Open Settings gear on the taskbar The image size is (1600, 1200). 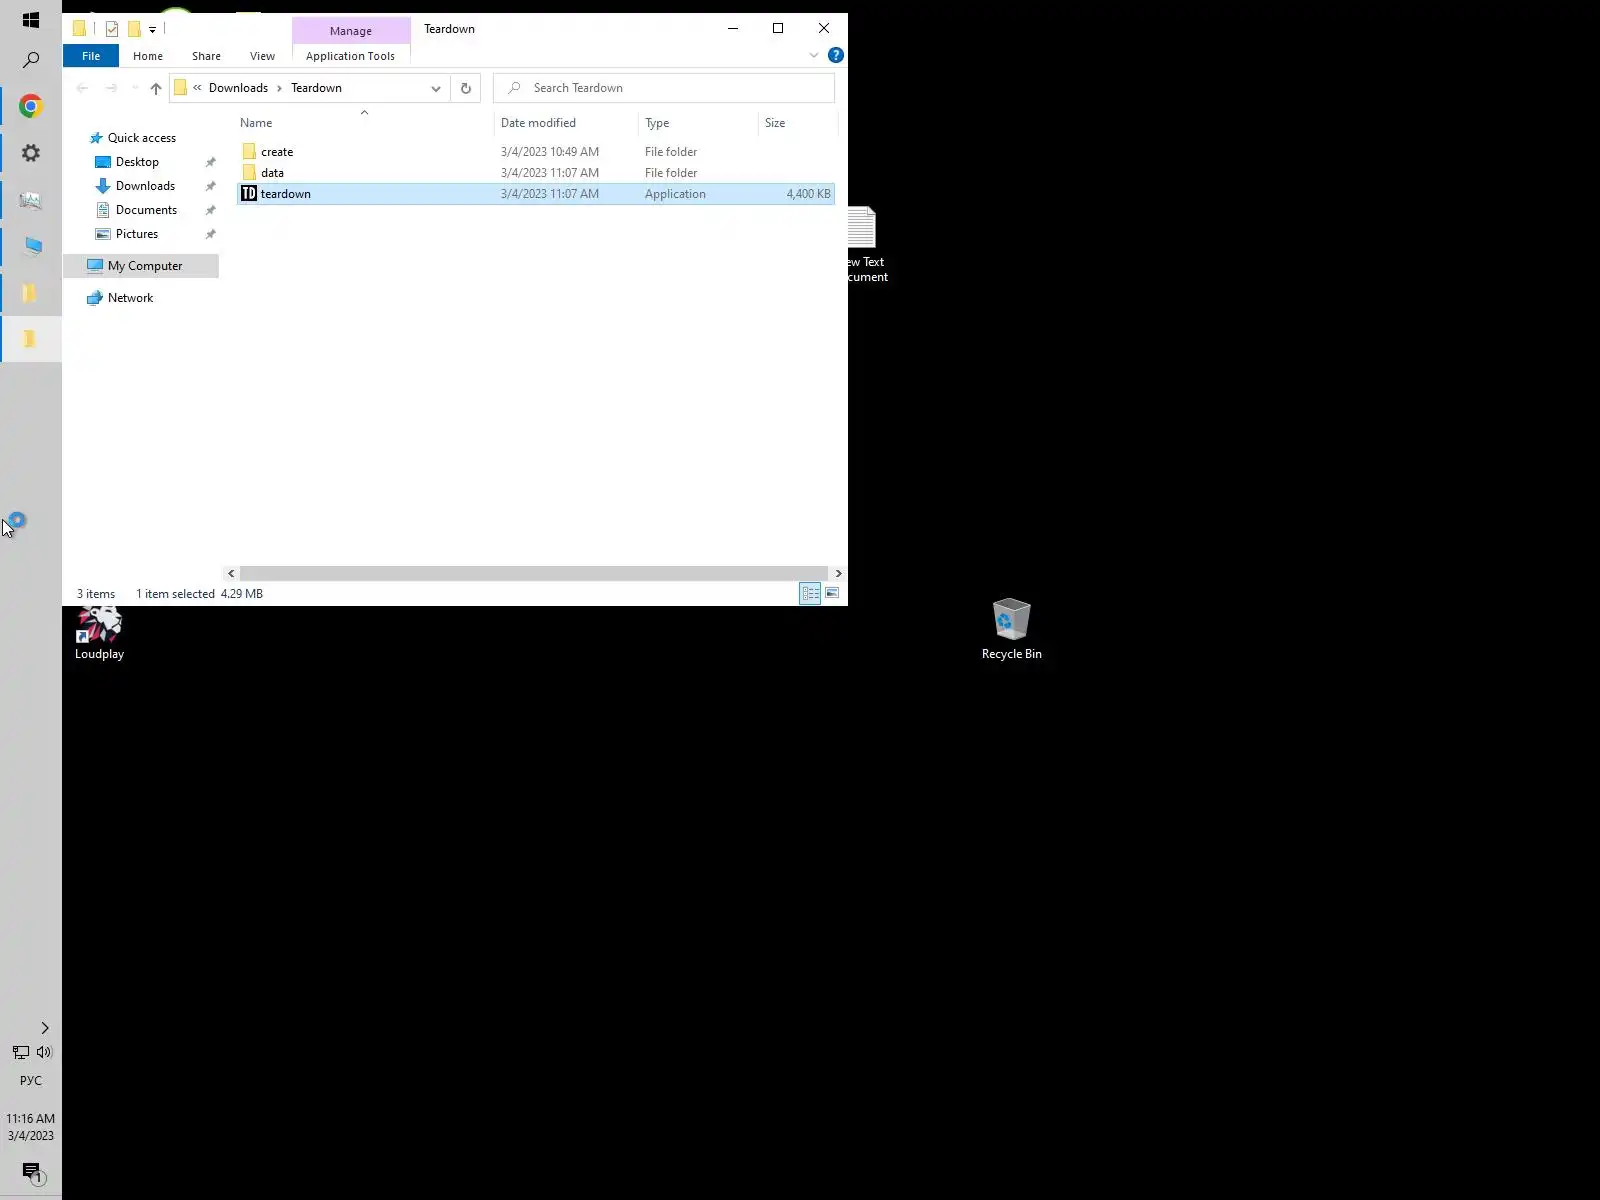[31, 153]
